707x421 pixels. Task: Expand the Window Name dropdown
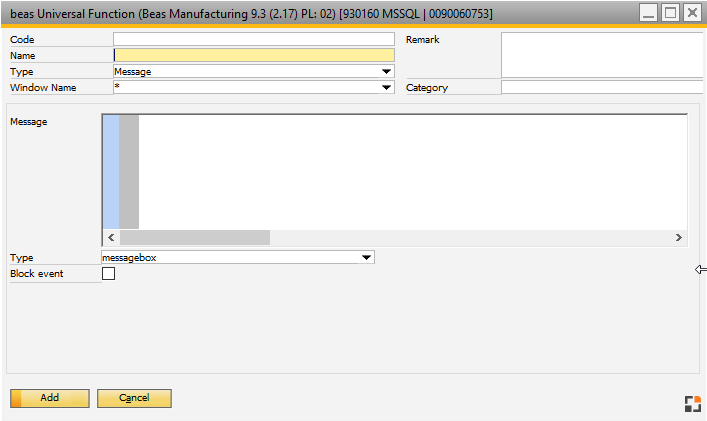[386, 88]
